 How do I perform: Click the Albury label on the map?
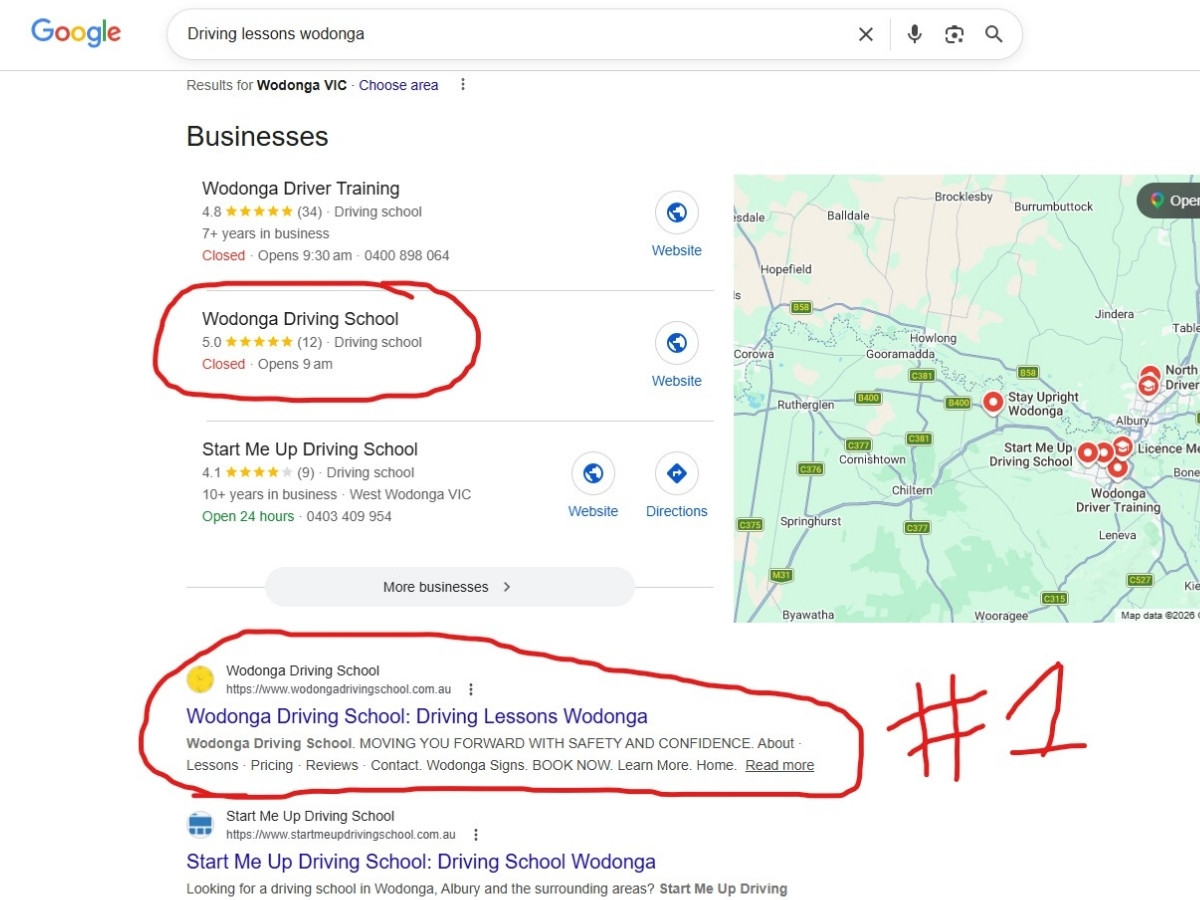pyautogui.click(x=1132, y=421)
